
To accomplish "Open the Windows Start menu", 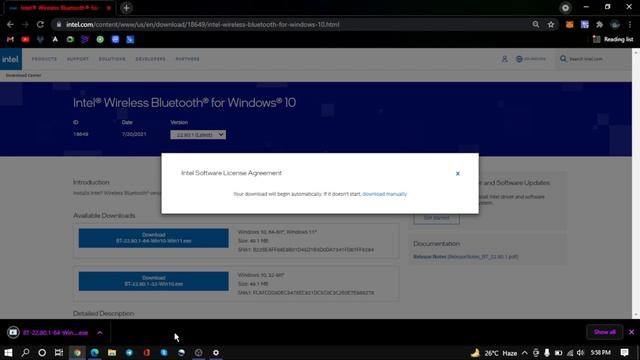I will (x=8, y=353).
